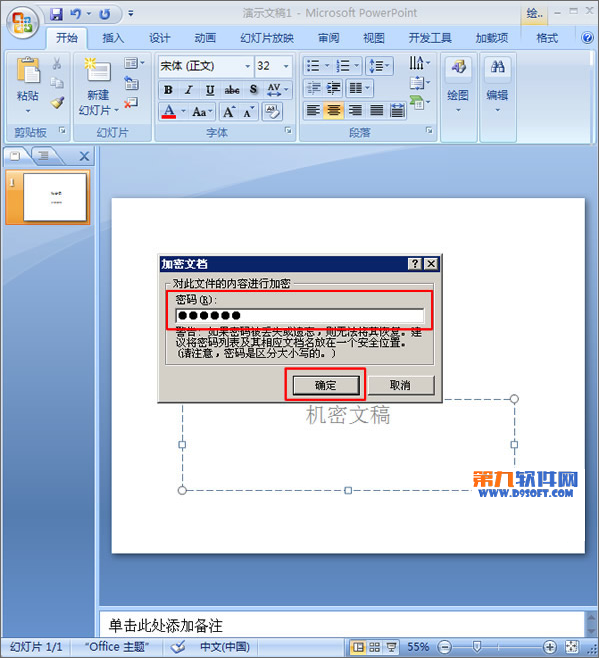Fit slide to current window

coord(571,647)
